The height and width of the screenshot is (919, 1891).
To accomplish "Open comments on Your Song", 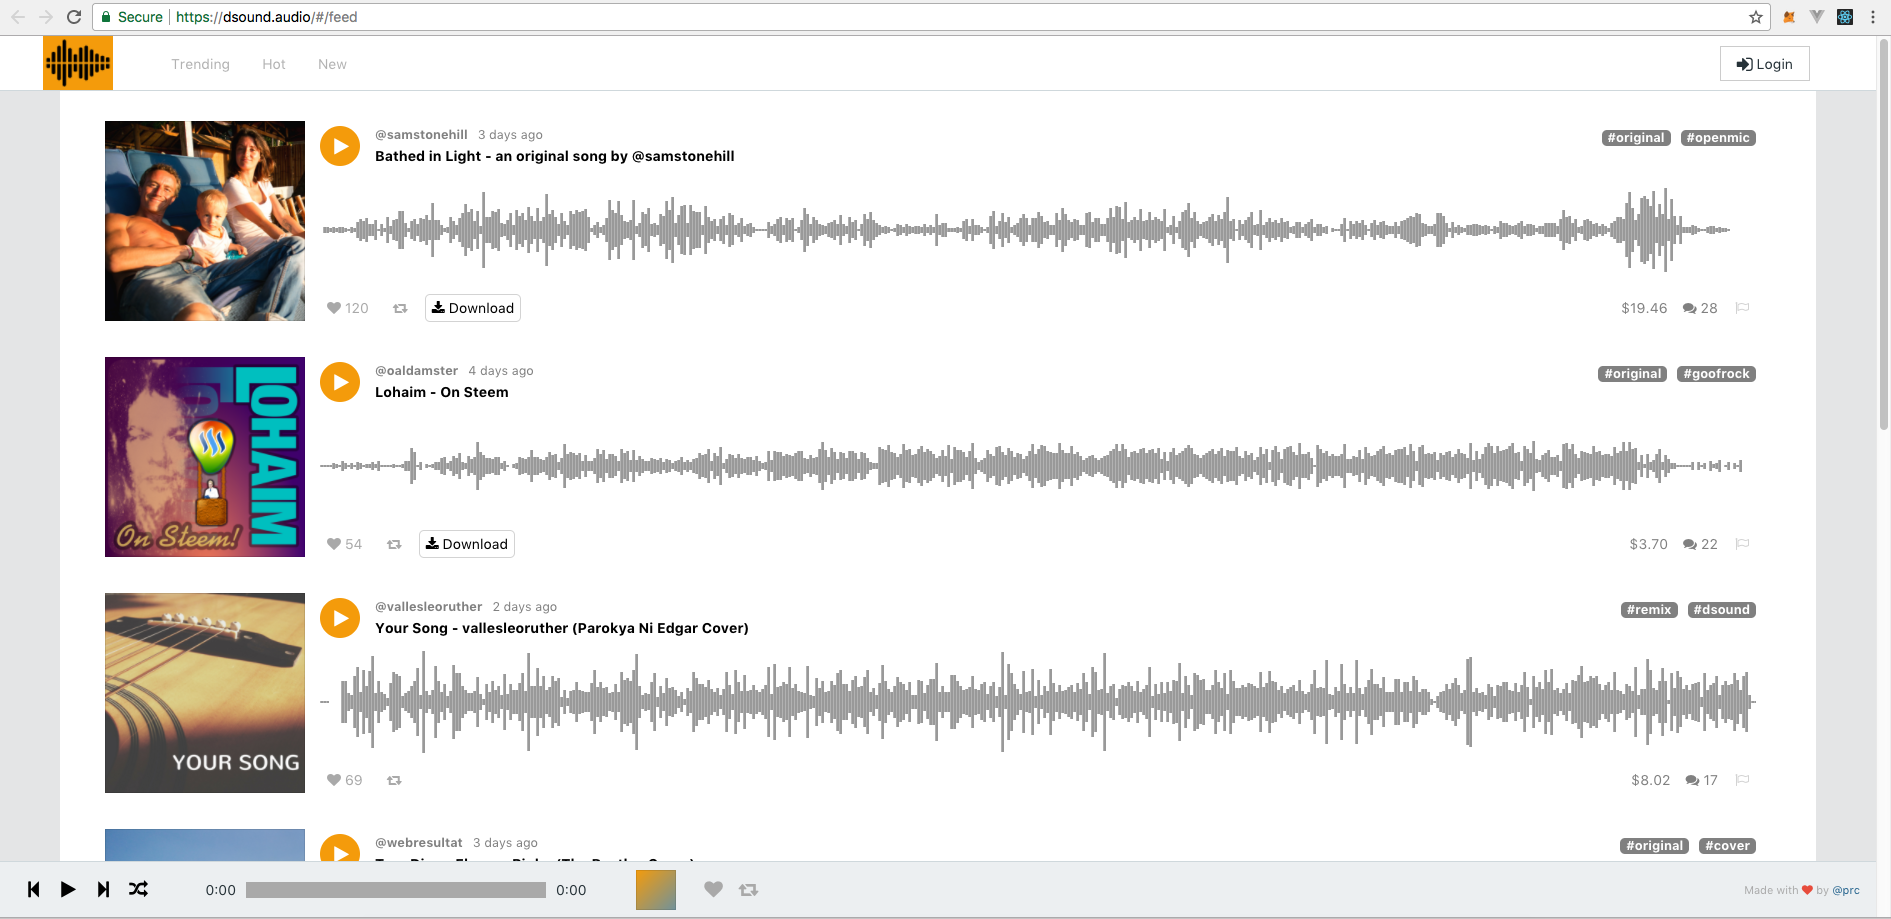I will point(1701,780).
